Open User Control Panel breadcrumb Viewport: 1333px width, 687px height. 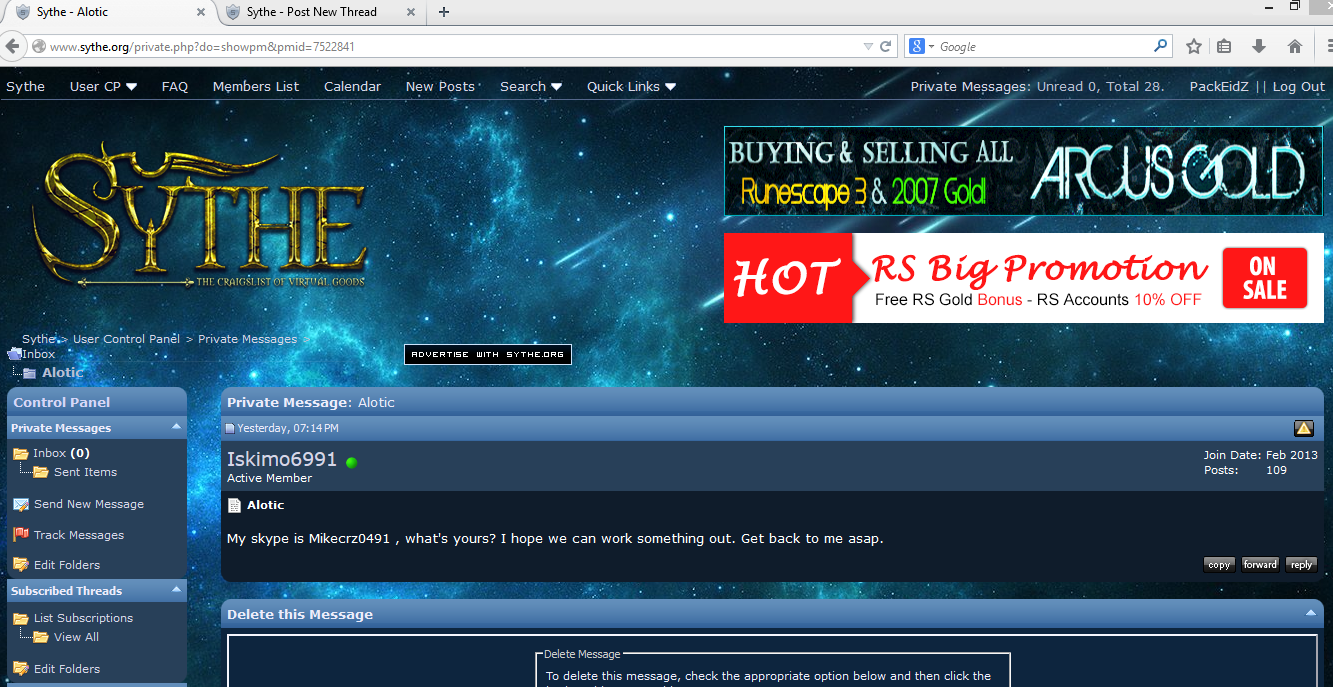point(126,339)
